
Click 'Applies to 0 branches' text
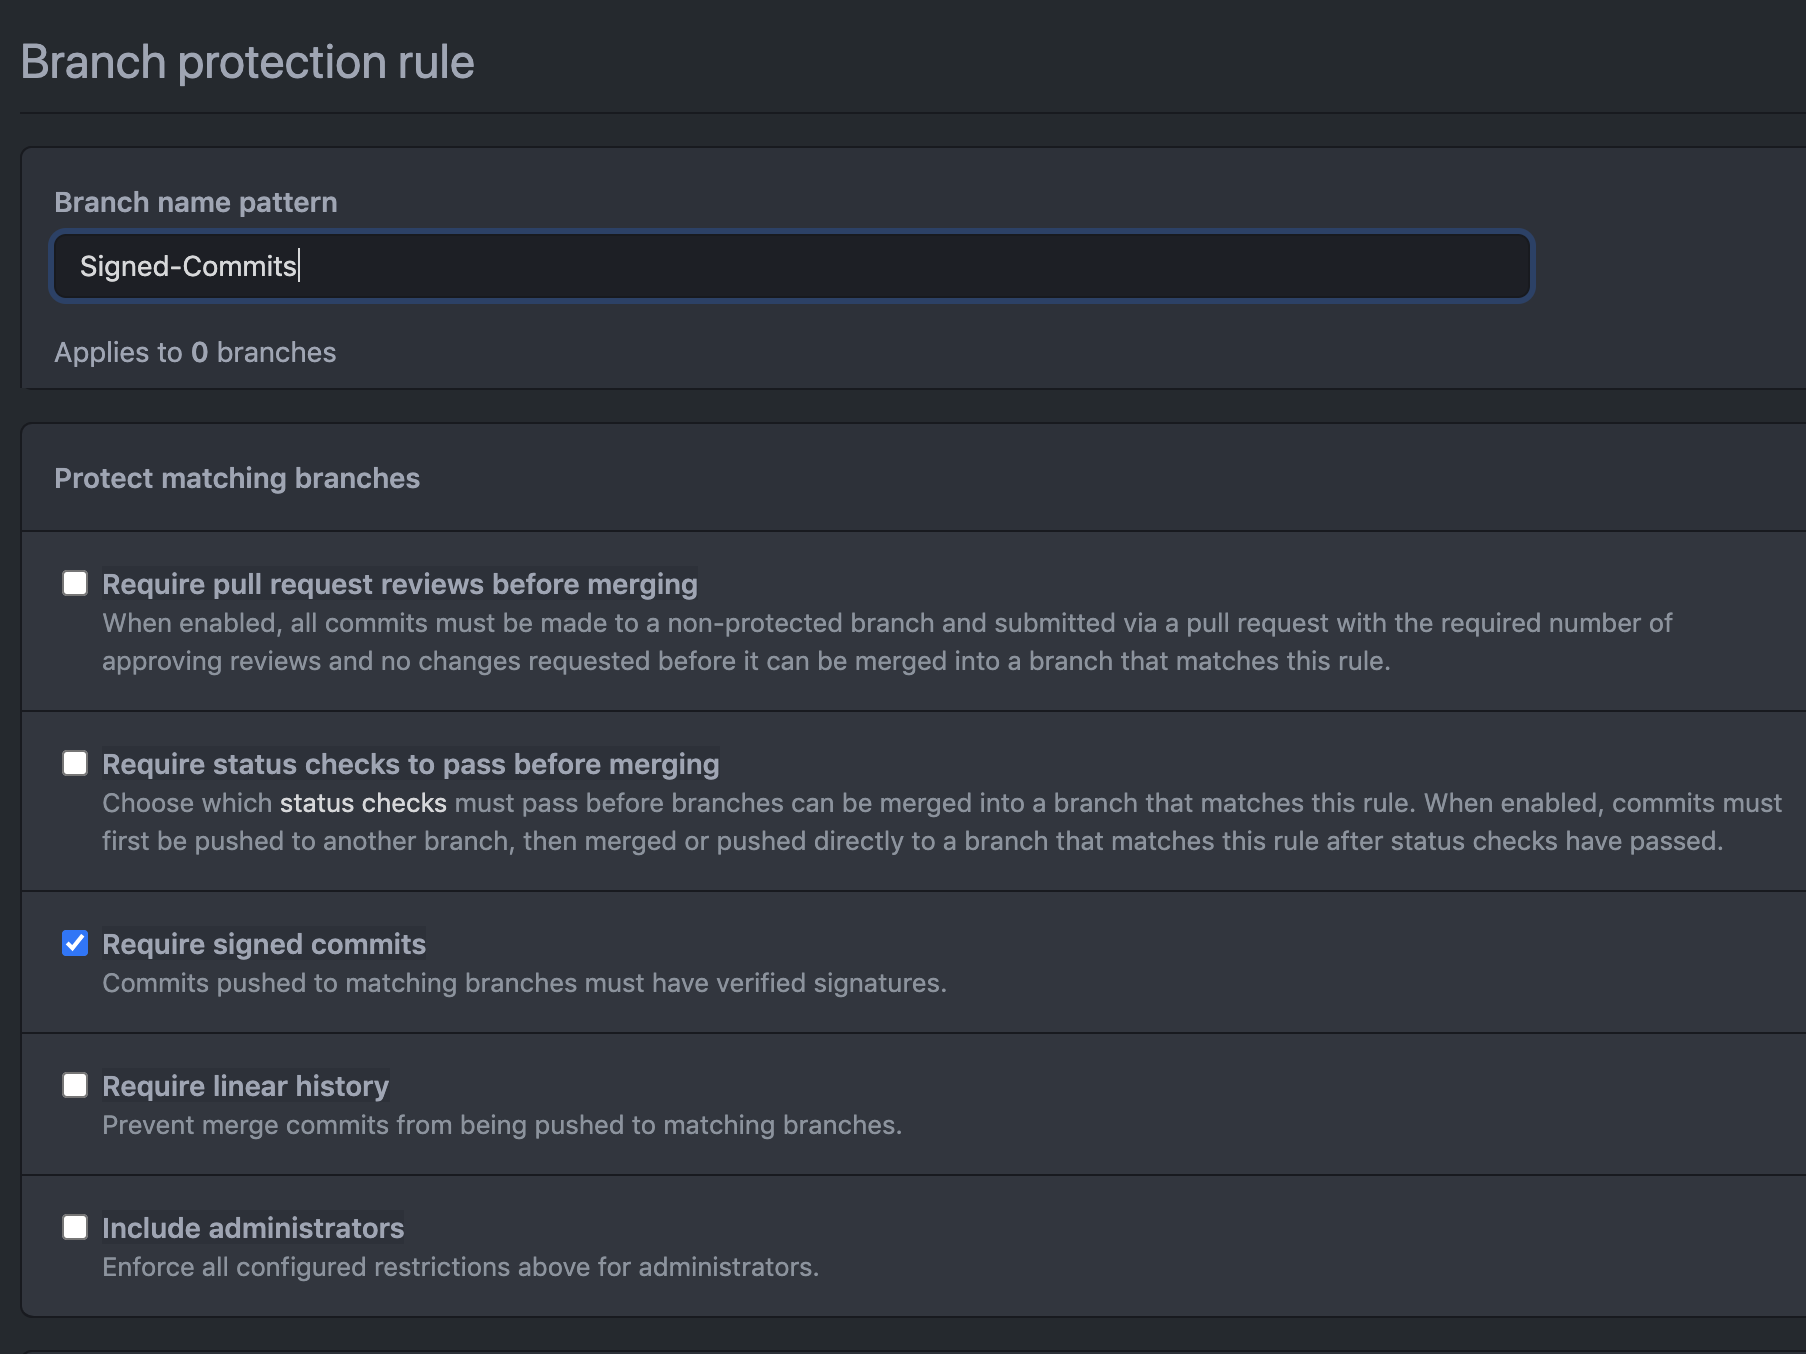pyautogui.click(x=195, y=352)
